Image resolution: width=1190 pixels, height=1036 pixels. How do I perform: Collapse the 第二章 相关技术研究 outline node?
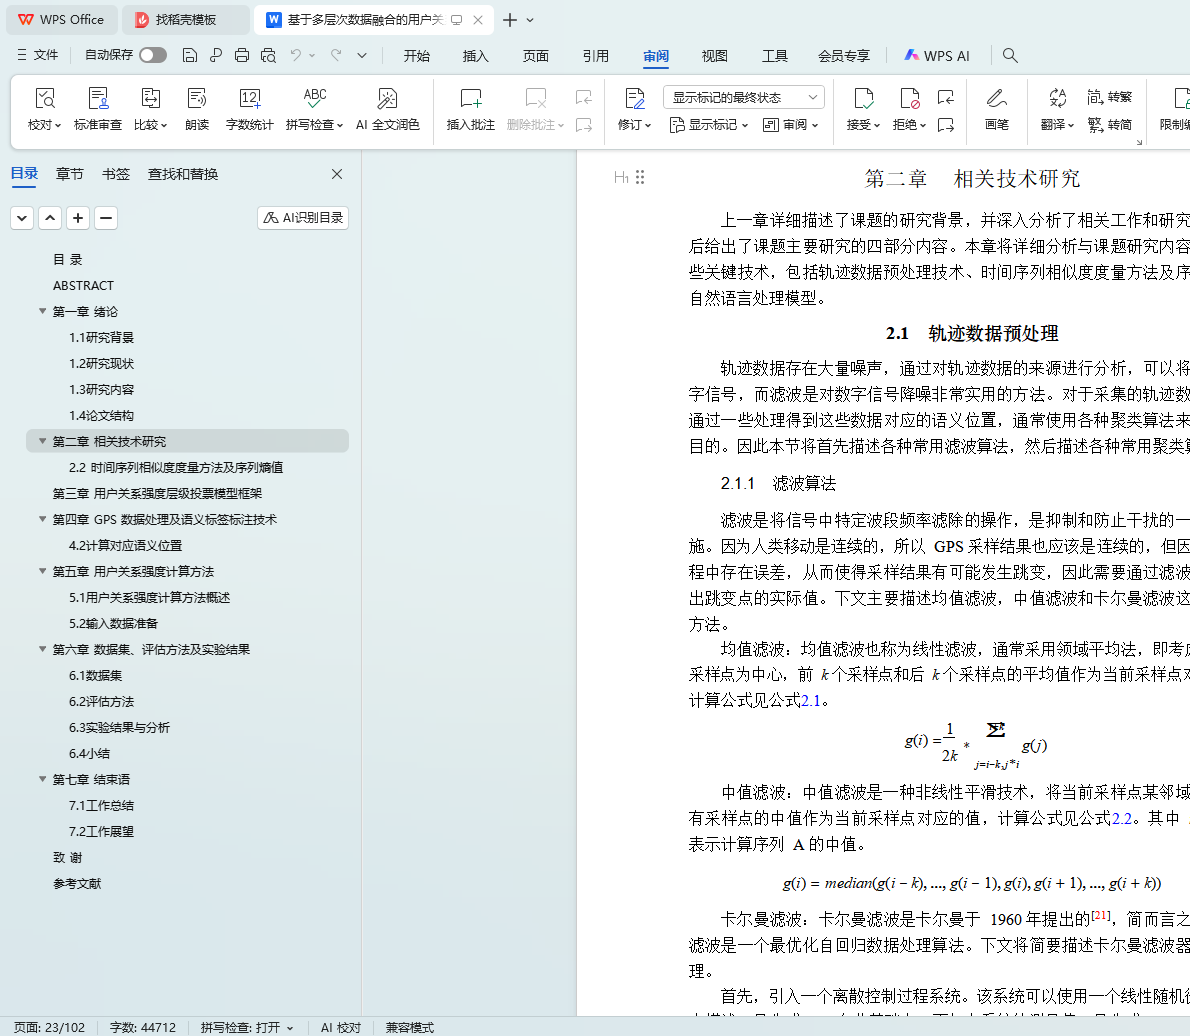coord(42,441)
